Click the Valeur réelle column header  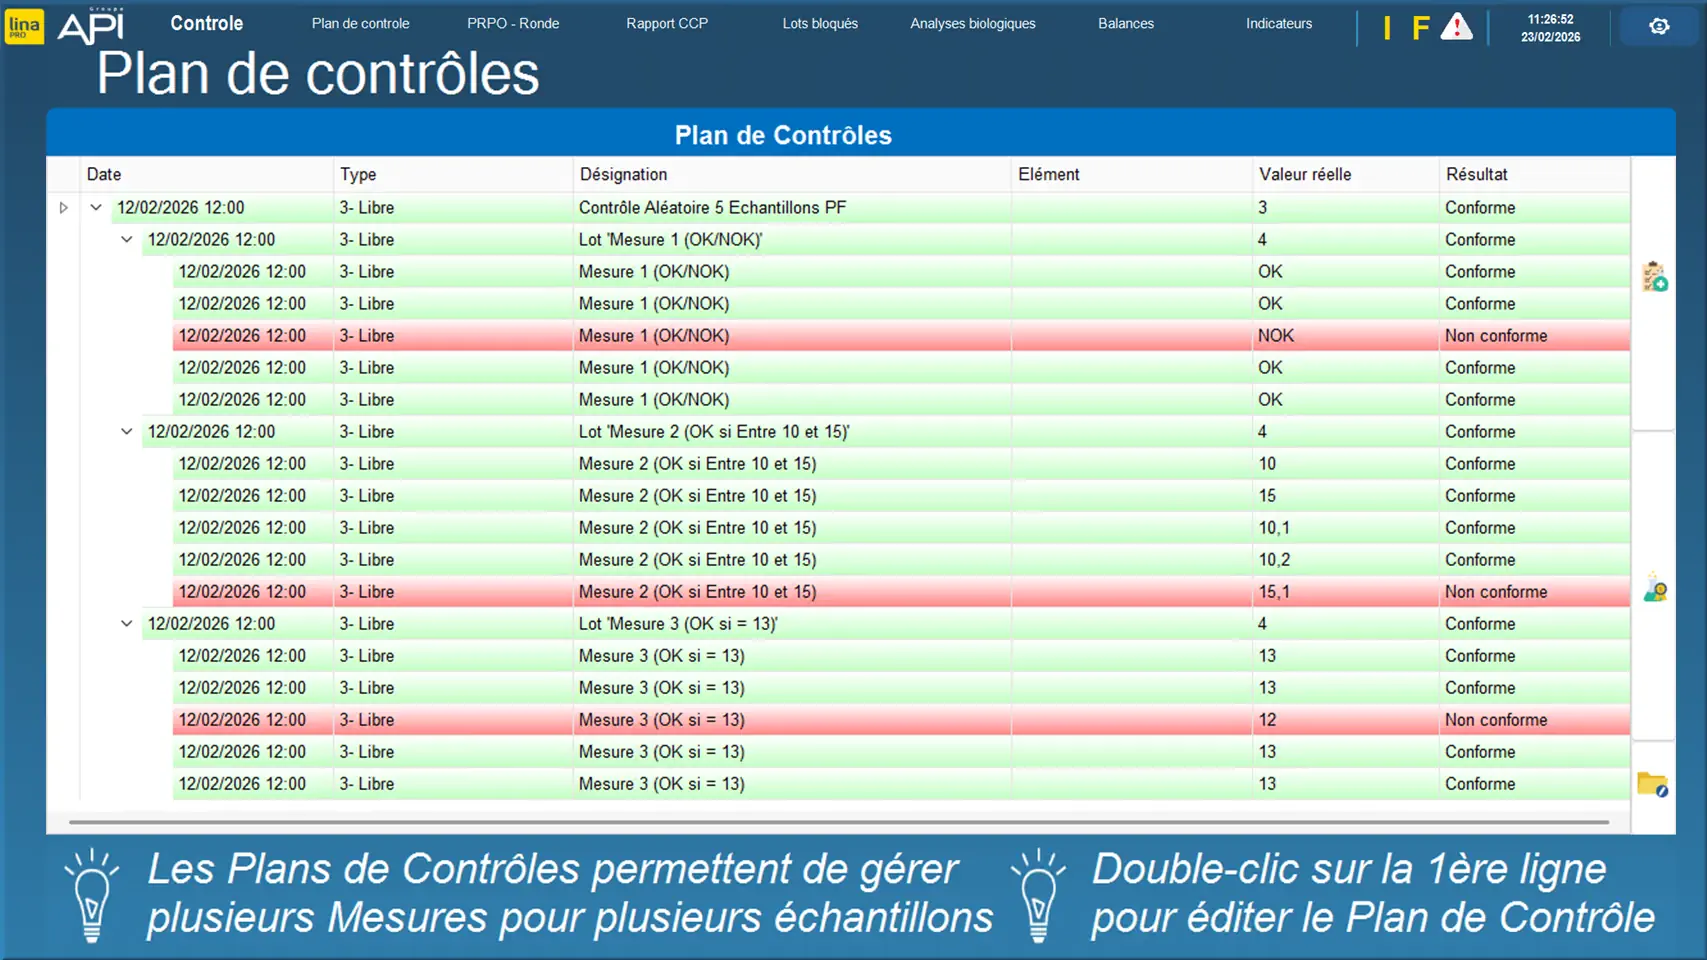1304,174
